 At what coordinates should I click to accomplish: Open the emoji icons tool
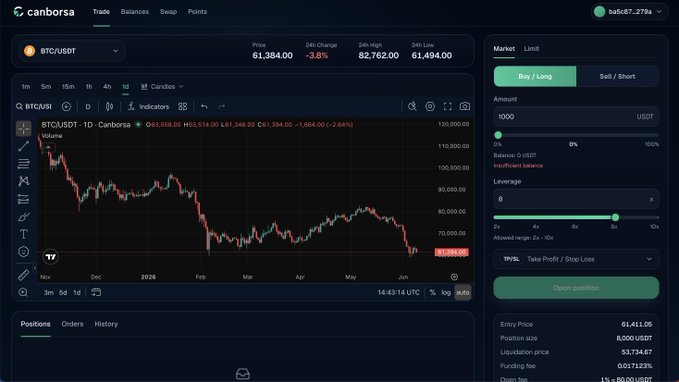pyautogui.click(x=23, y=252)
